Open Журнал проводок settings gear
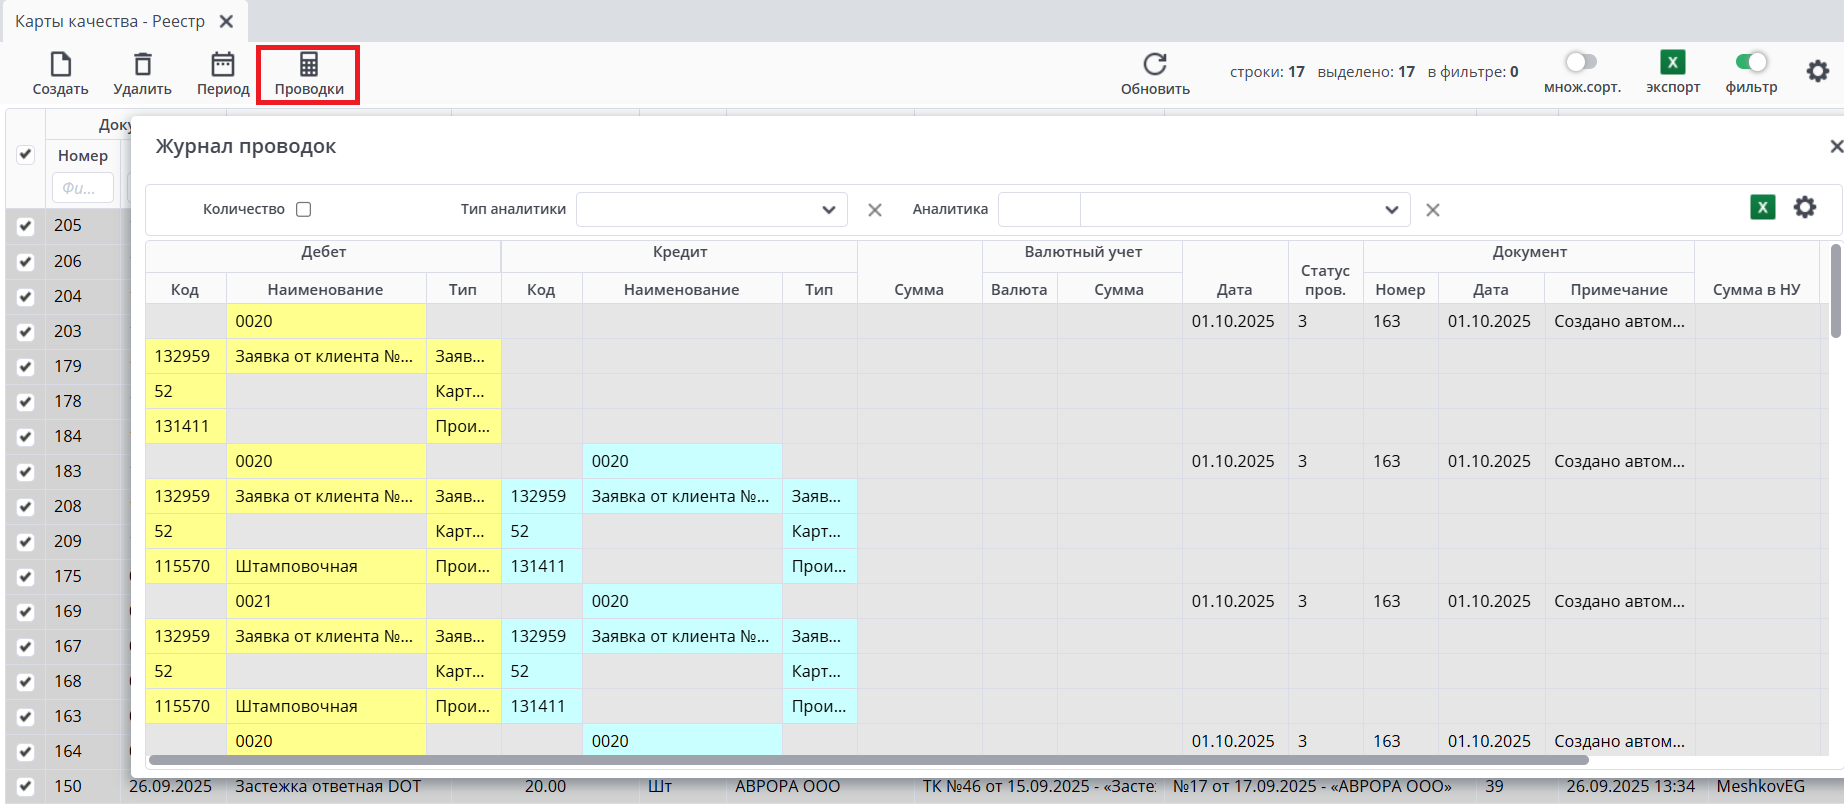The height and width of the screenshot is (804, 1844). coord(1804,208)
